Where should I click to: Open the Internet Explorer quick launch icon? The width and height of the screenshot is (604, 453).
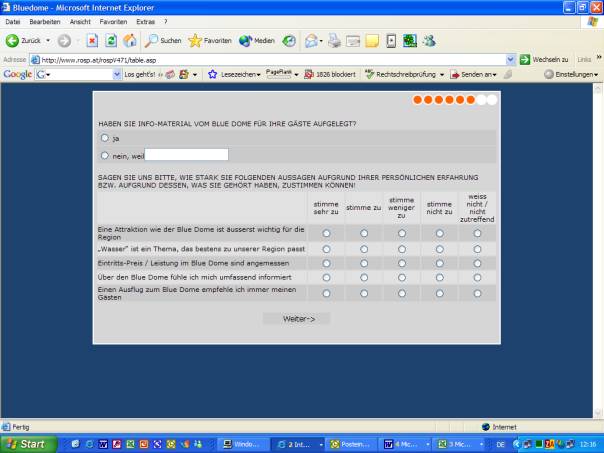click(89, 444)
